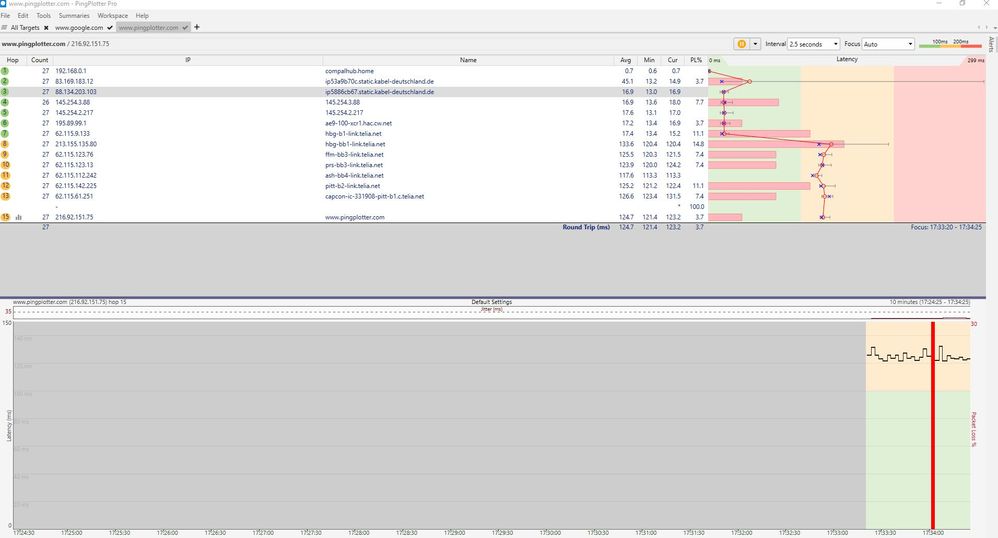Select hop 6 green circle icon
998x538 pixels.
[5, 123]
